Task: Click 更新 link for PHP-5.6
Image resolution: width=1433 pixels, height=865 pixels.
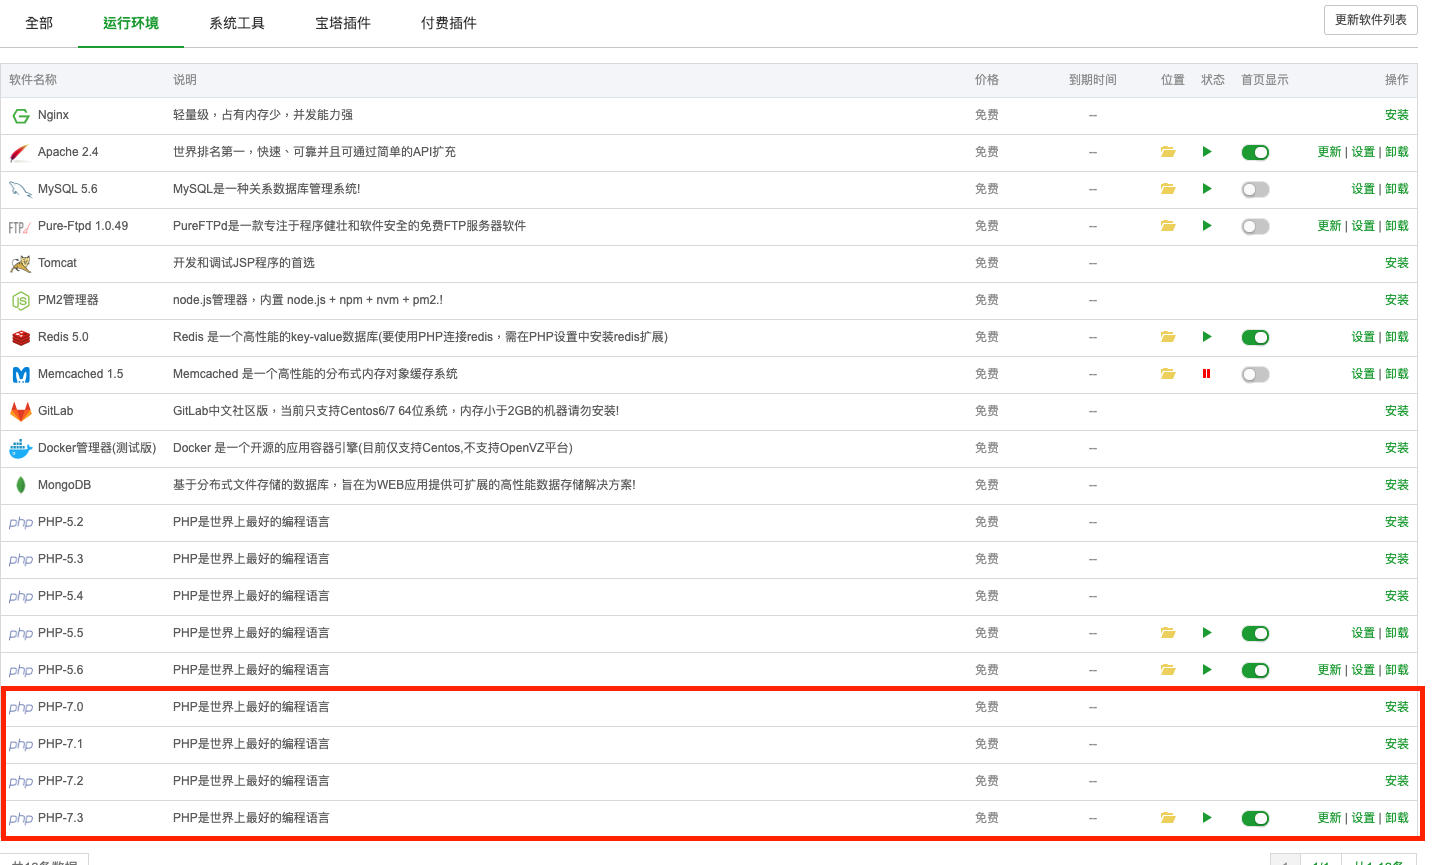Action: 1329,670
